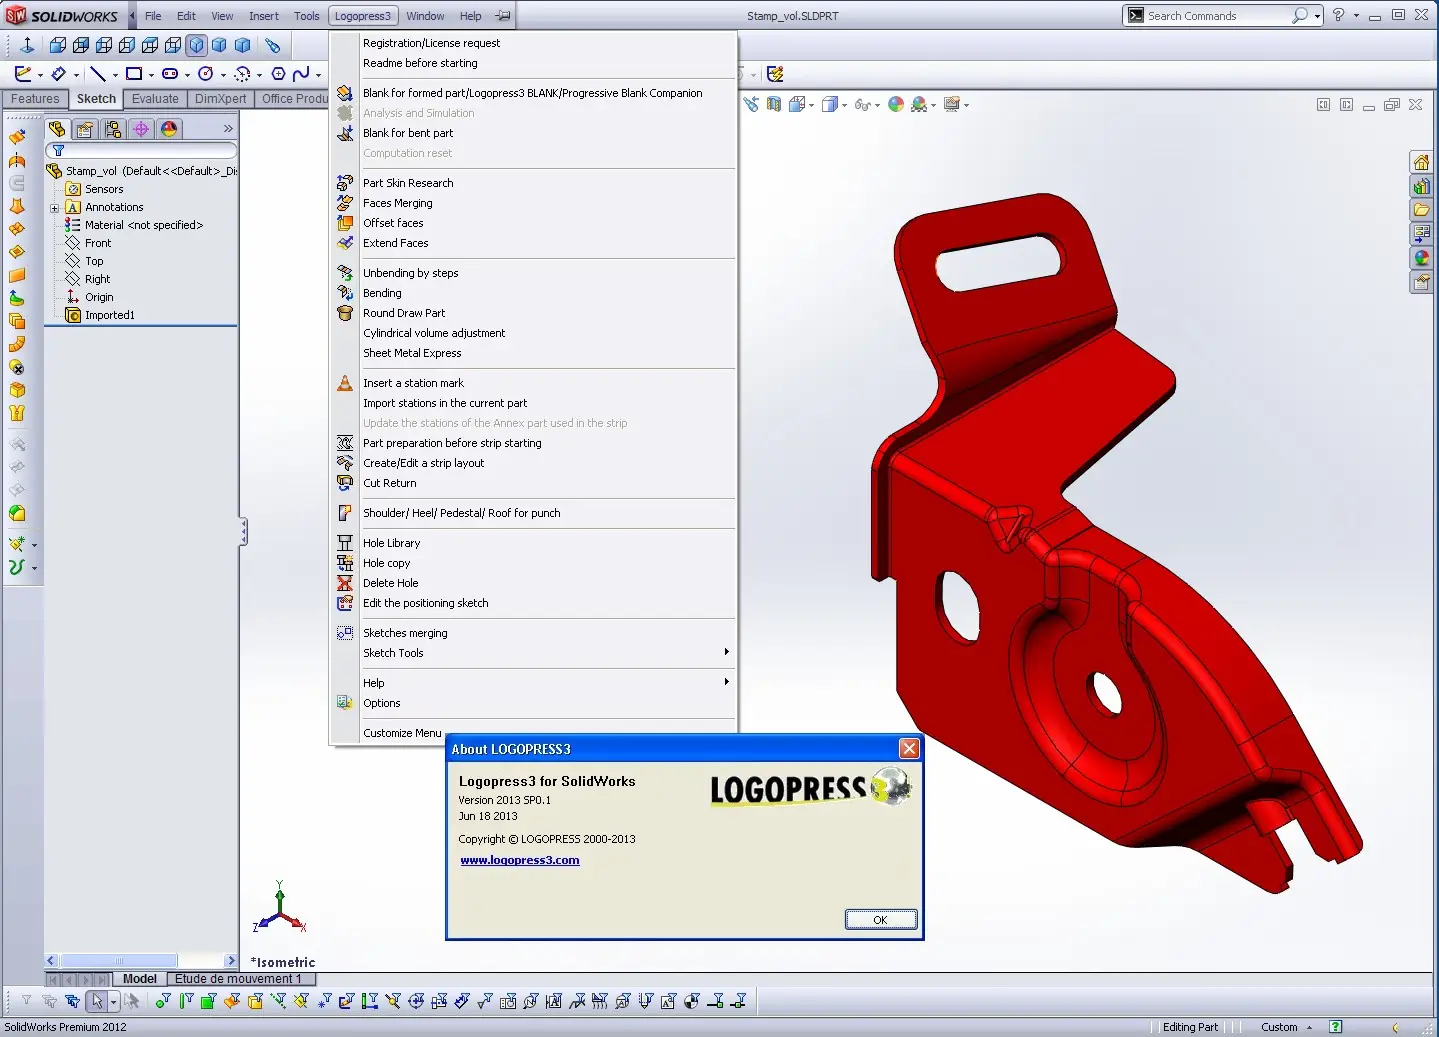The height and width of the screenshot is (1037, 1439).
Task: Open the Sketch Tools submenu arrow
Action: (726, 652)
